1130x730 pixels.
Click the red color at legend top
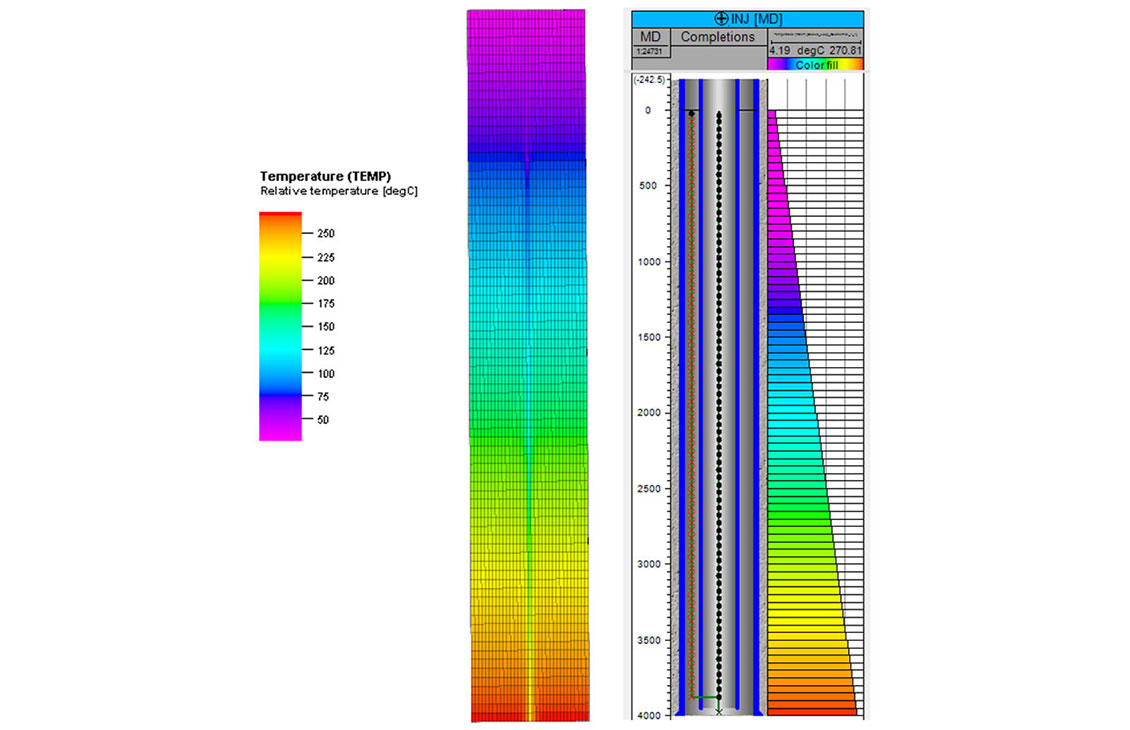tap(280, 214)
